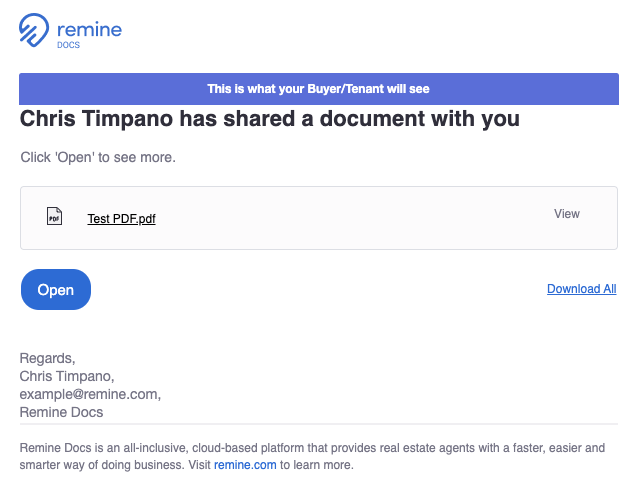Click the Regards signature line
The image size is (642, 489).
(x=47, y=358)
